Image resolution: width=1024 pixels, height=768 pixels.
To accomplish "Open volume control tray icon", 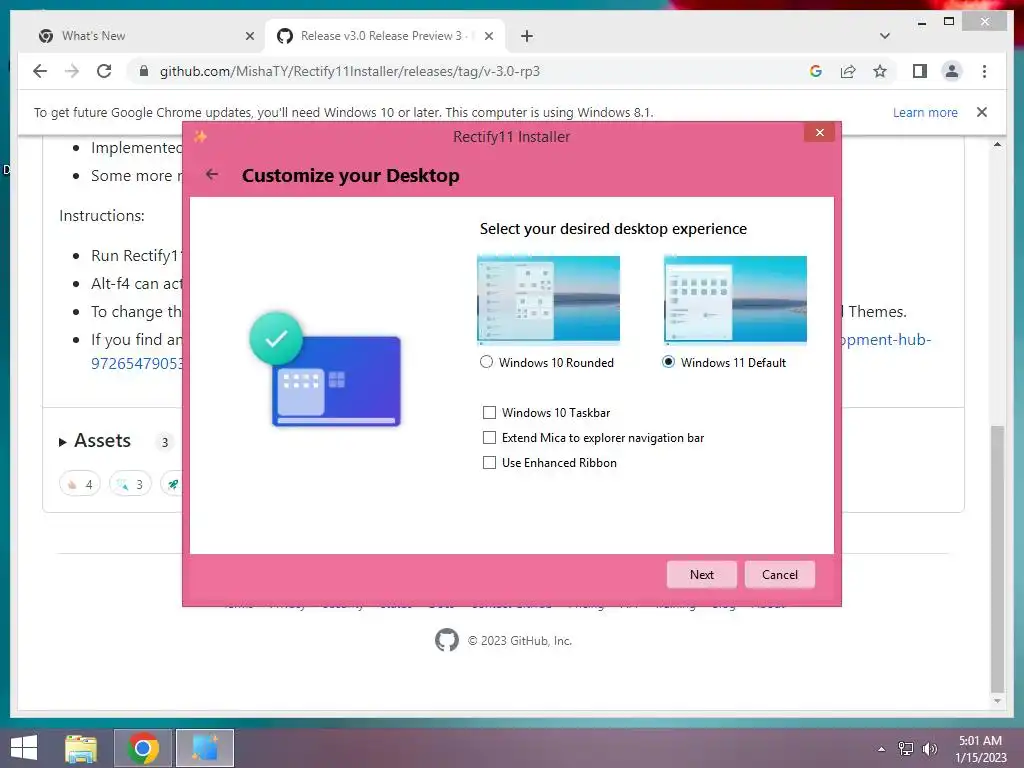I will click(x=929, y=749).
